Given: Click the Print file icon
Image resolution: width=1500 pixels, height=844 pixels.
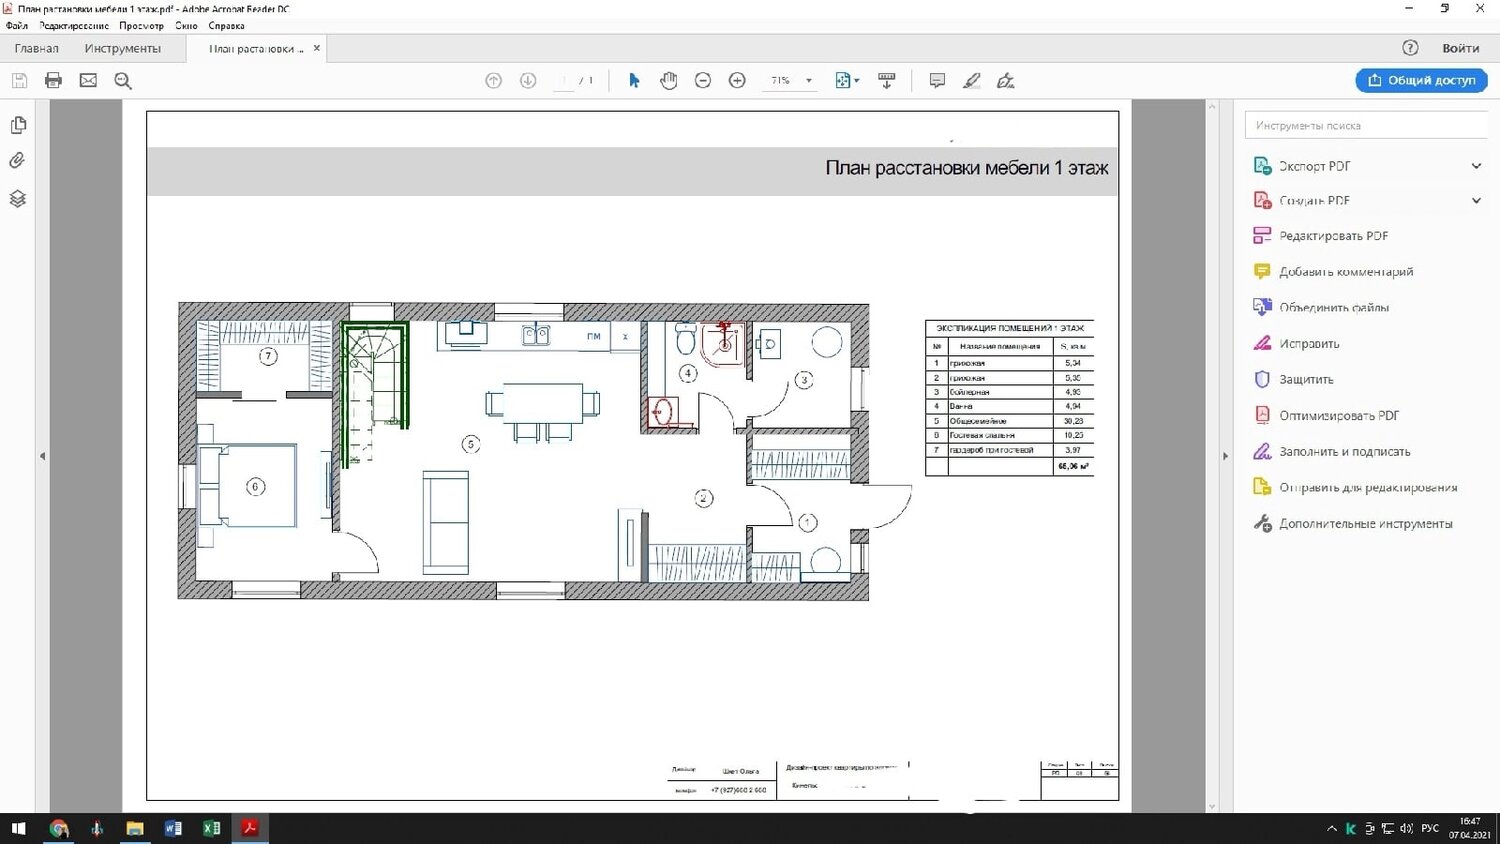Looking at the screenshot, I should click(x=54, y=80).
